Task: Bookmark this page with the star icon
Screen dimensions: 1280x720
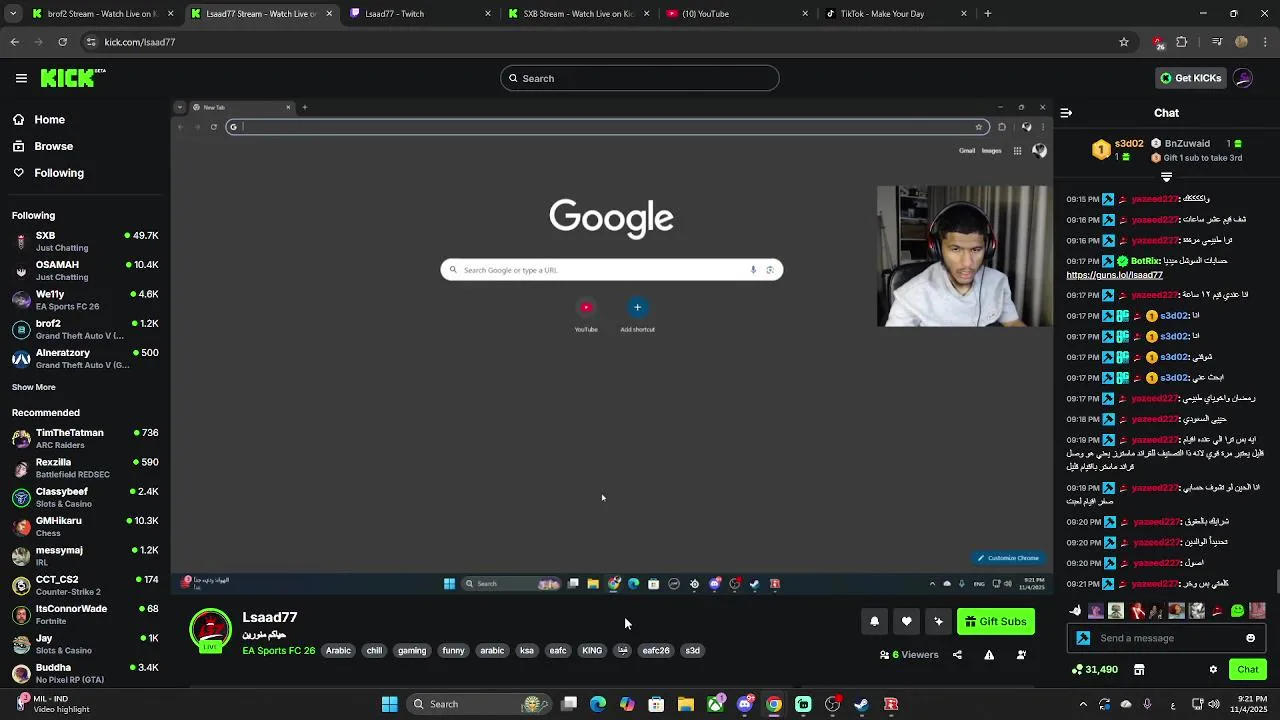Action: coord(1124,42)
